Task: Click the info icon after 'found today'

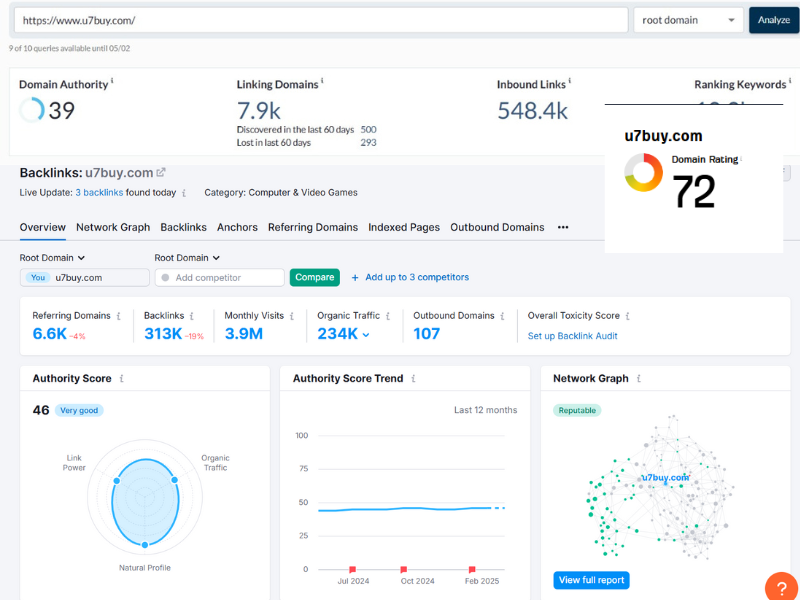Action: click(x=184, y=193)
